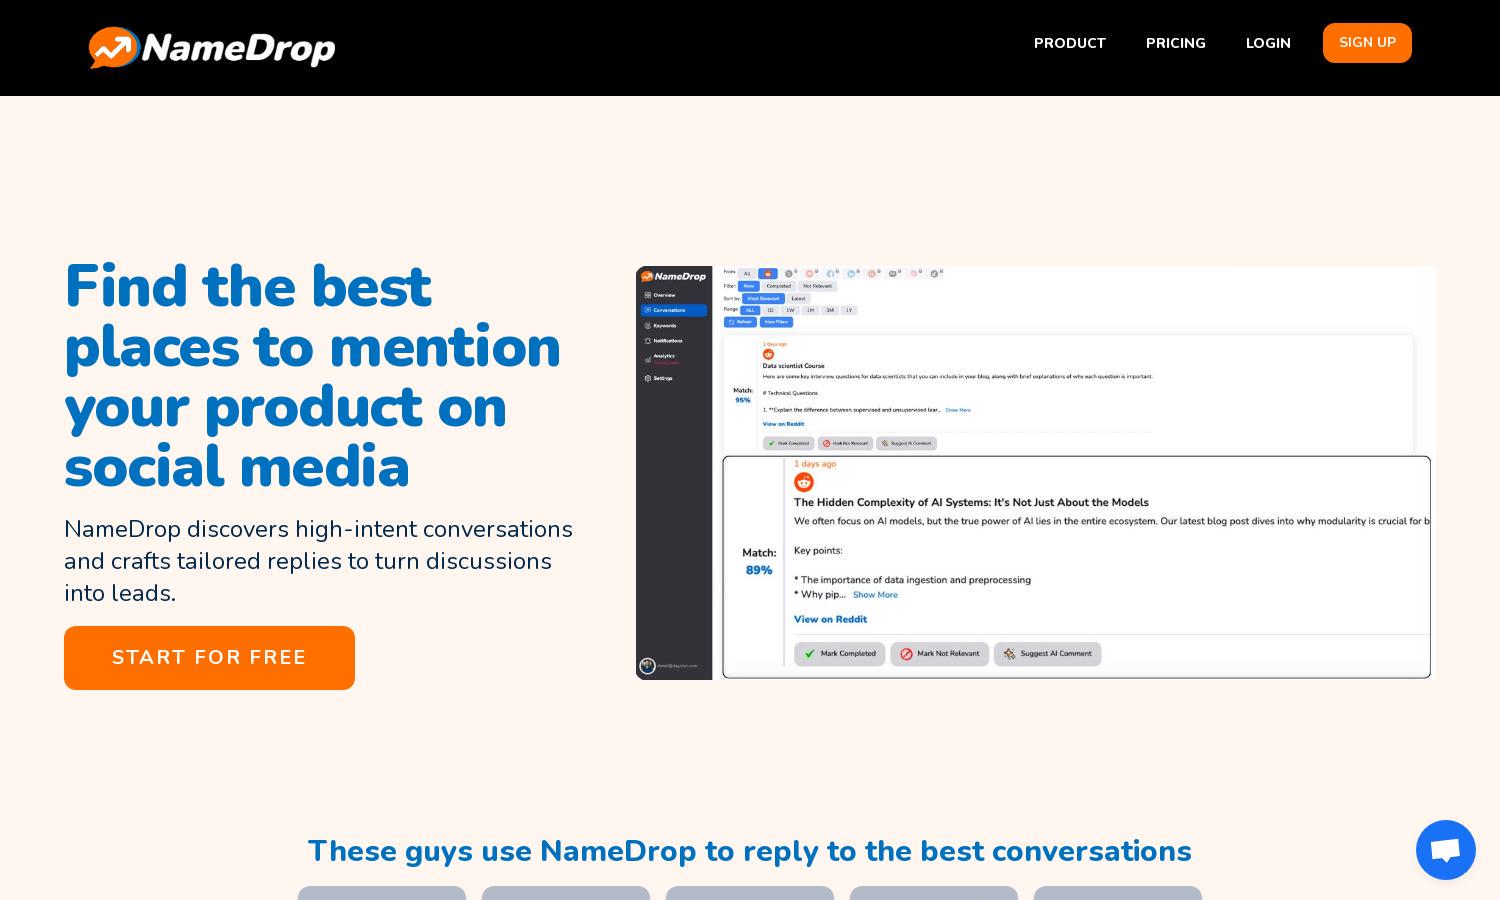1500x900 pixels.
Task: Expand Show More on the Hidden Complexity post
Action: tap(875, 595)
